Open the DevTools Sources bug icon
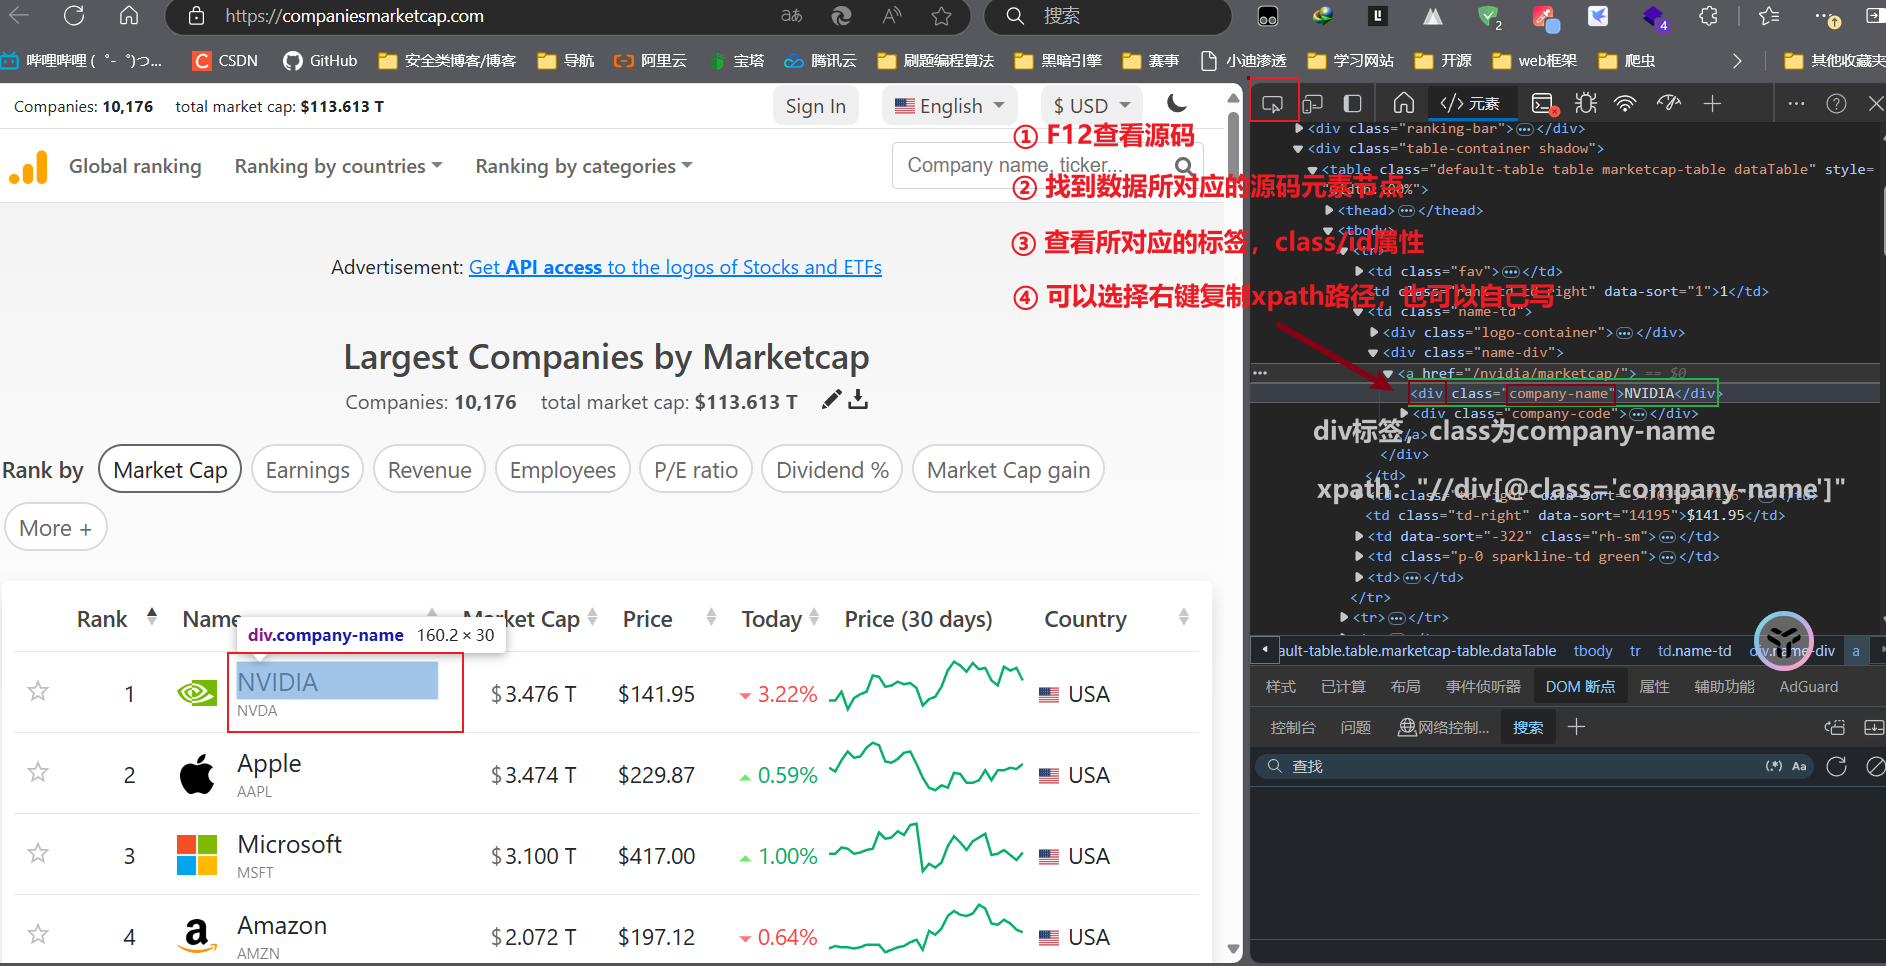 [x=1585, y=103]
